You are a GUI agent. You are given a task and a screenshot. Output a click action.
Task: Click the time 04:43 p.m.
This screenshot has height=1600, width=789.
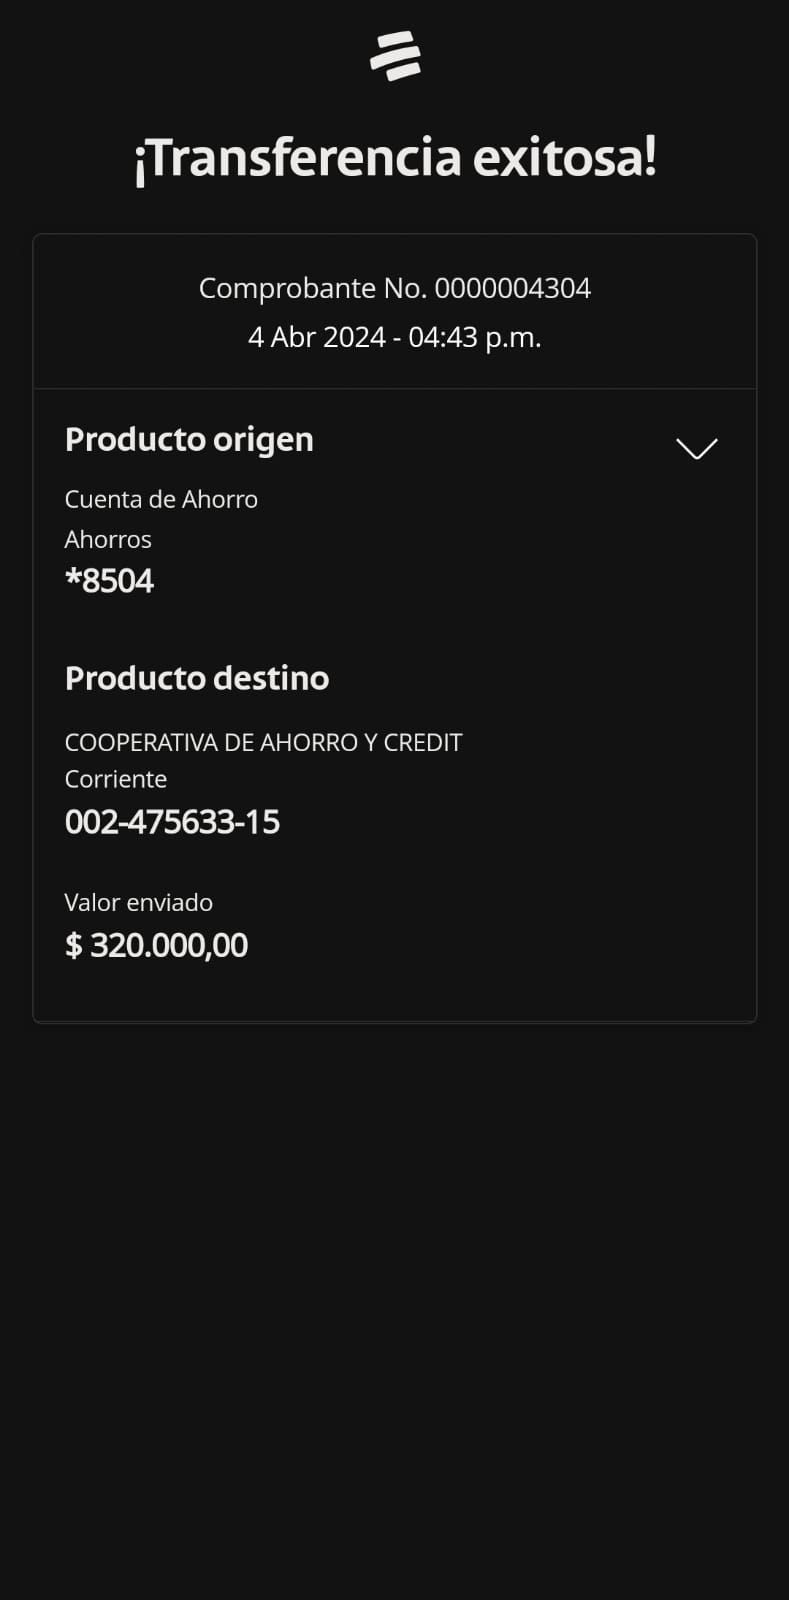(x=474, y=337)
